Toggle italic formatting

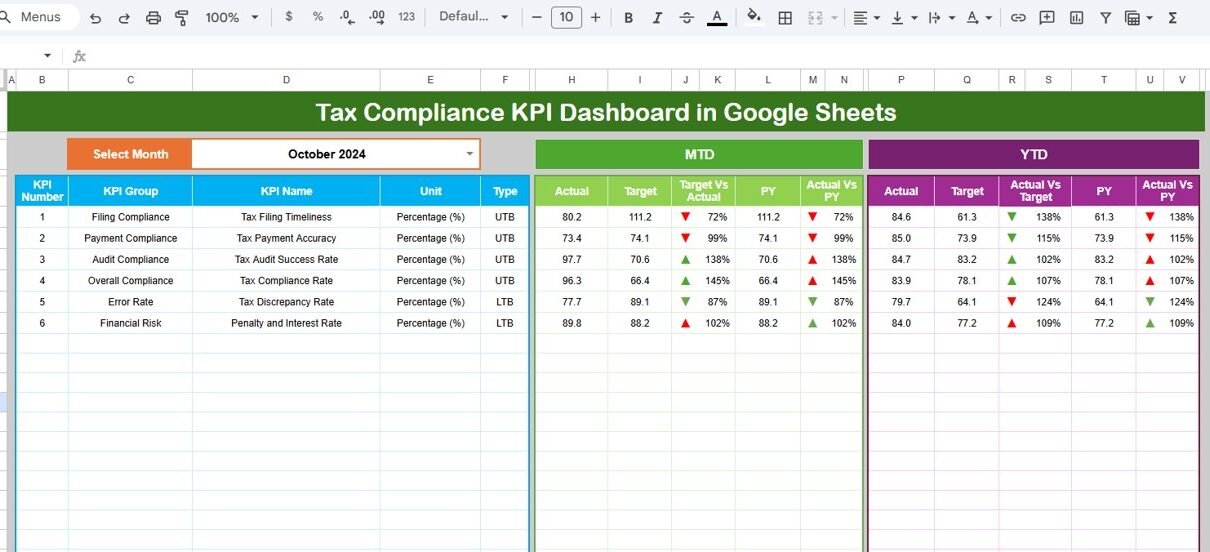[x=657, y=18]
